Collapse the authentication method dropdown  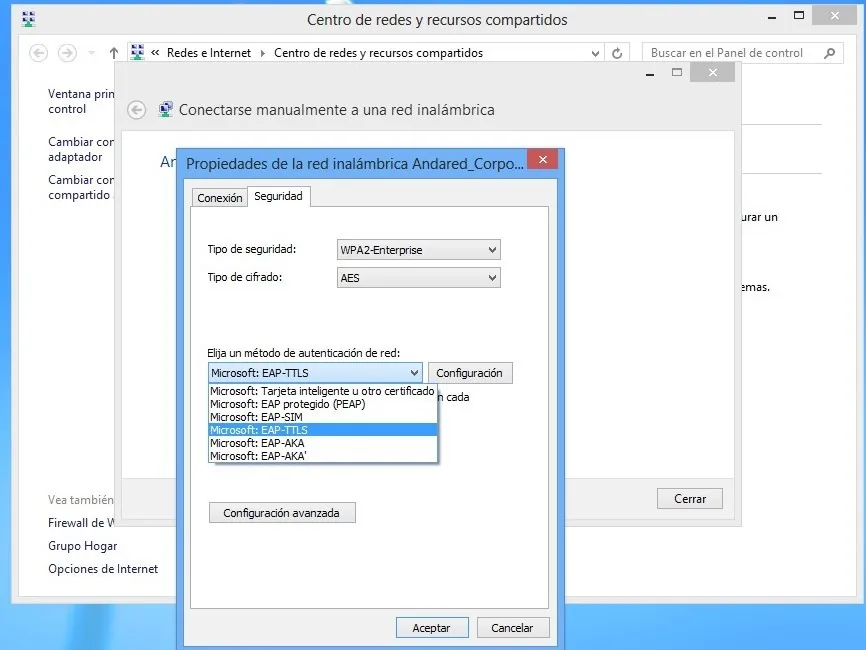click(414, 373)
